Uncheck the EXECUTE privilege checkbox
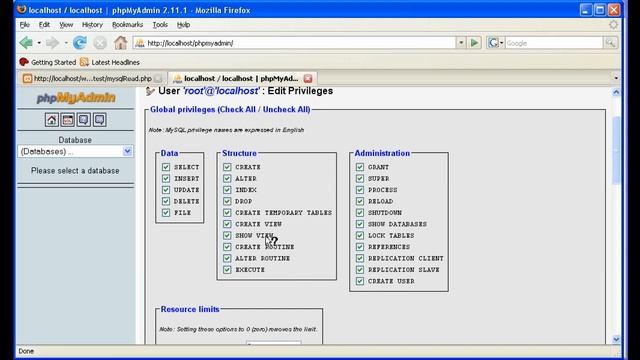 click(227, 270)
